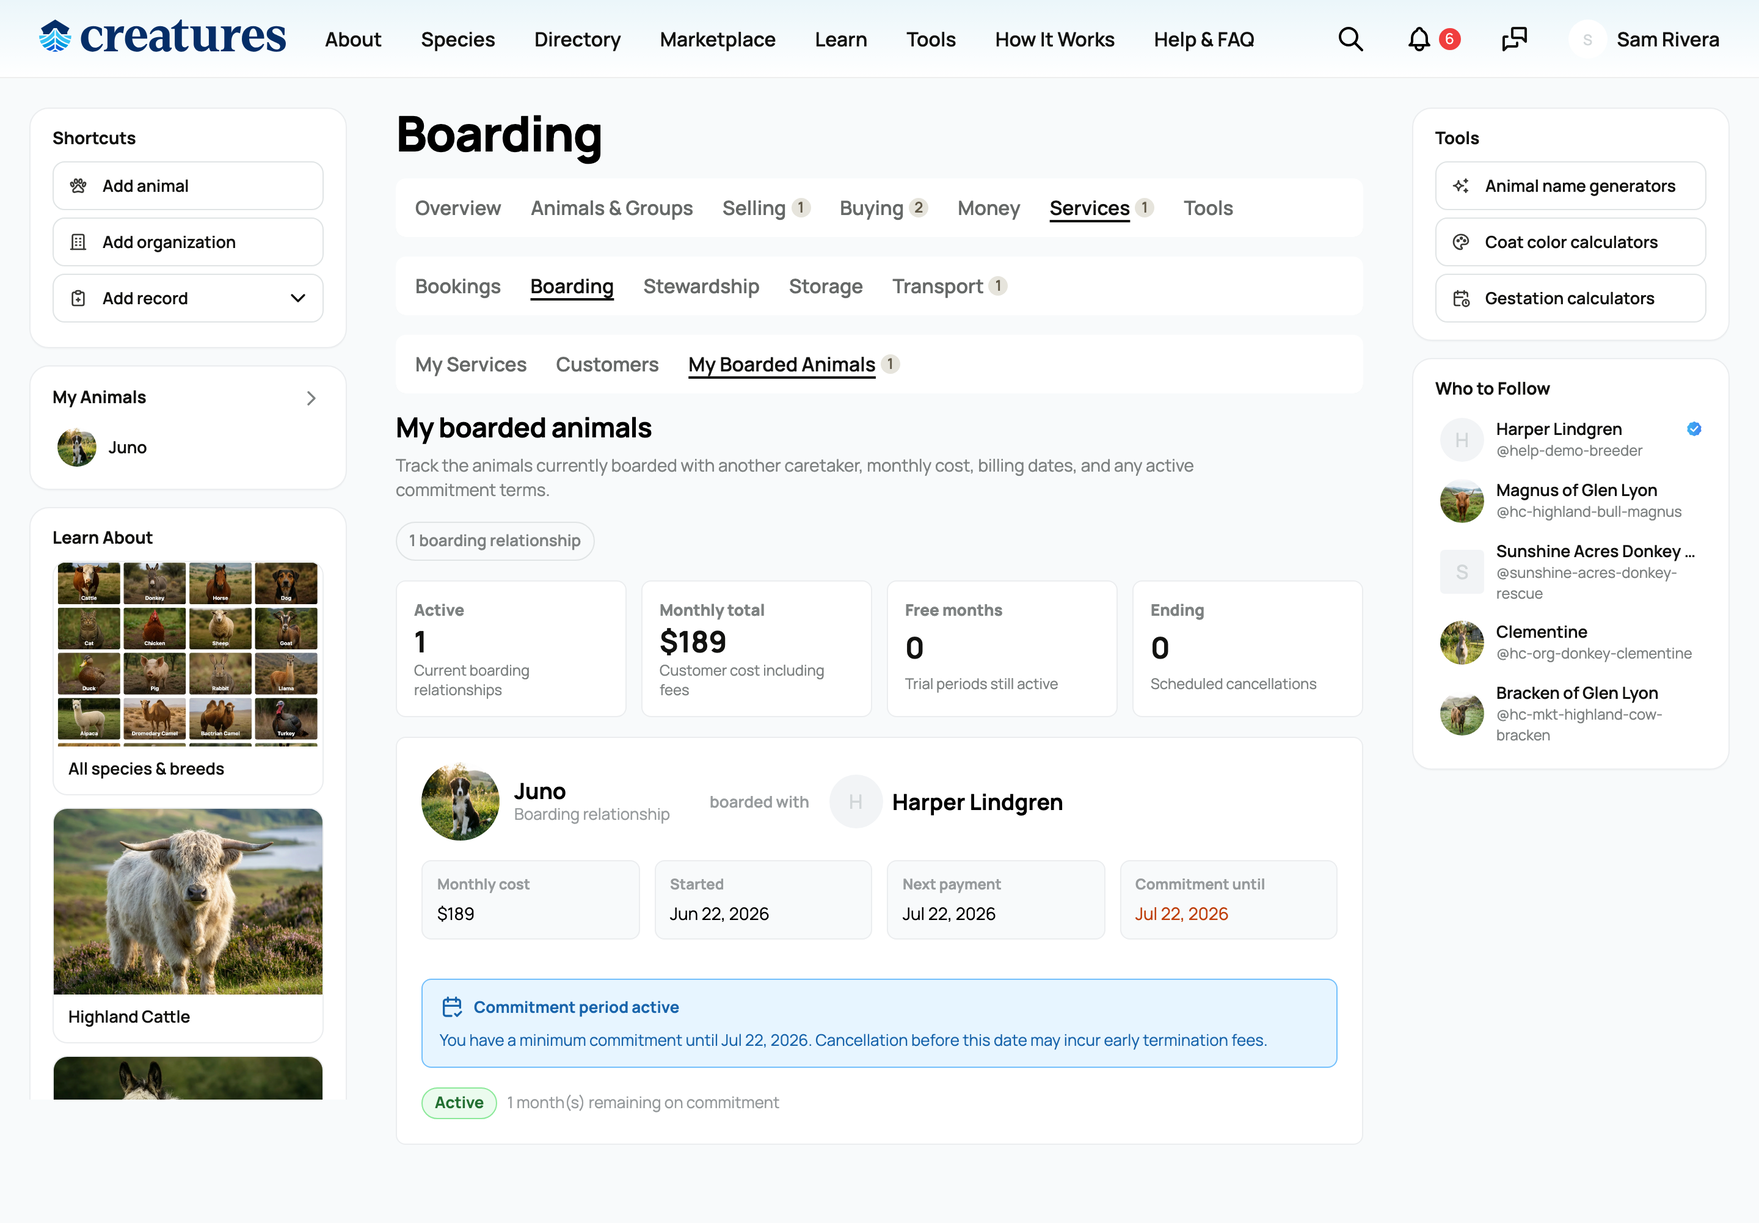Open All species & breeds grid image
1759x1223 pixels.
tap(188, 654)
